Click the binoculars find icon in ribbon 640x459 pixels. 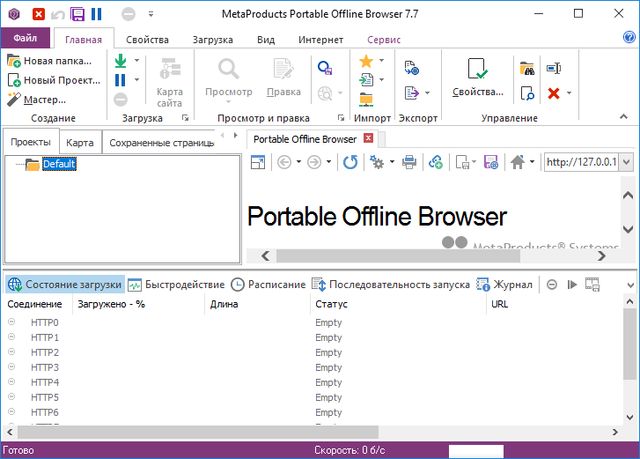pos(526,69)
